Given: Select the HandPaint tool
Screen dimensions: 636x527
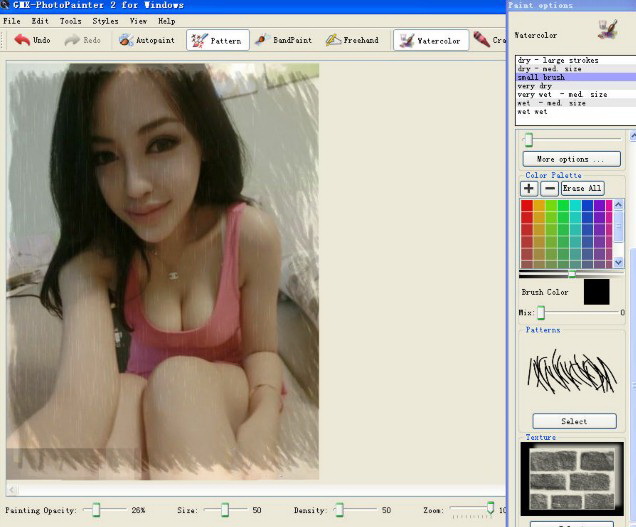Looking at the screenshot, I should (284, 40).
